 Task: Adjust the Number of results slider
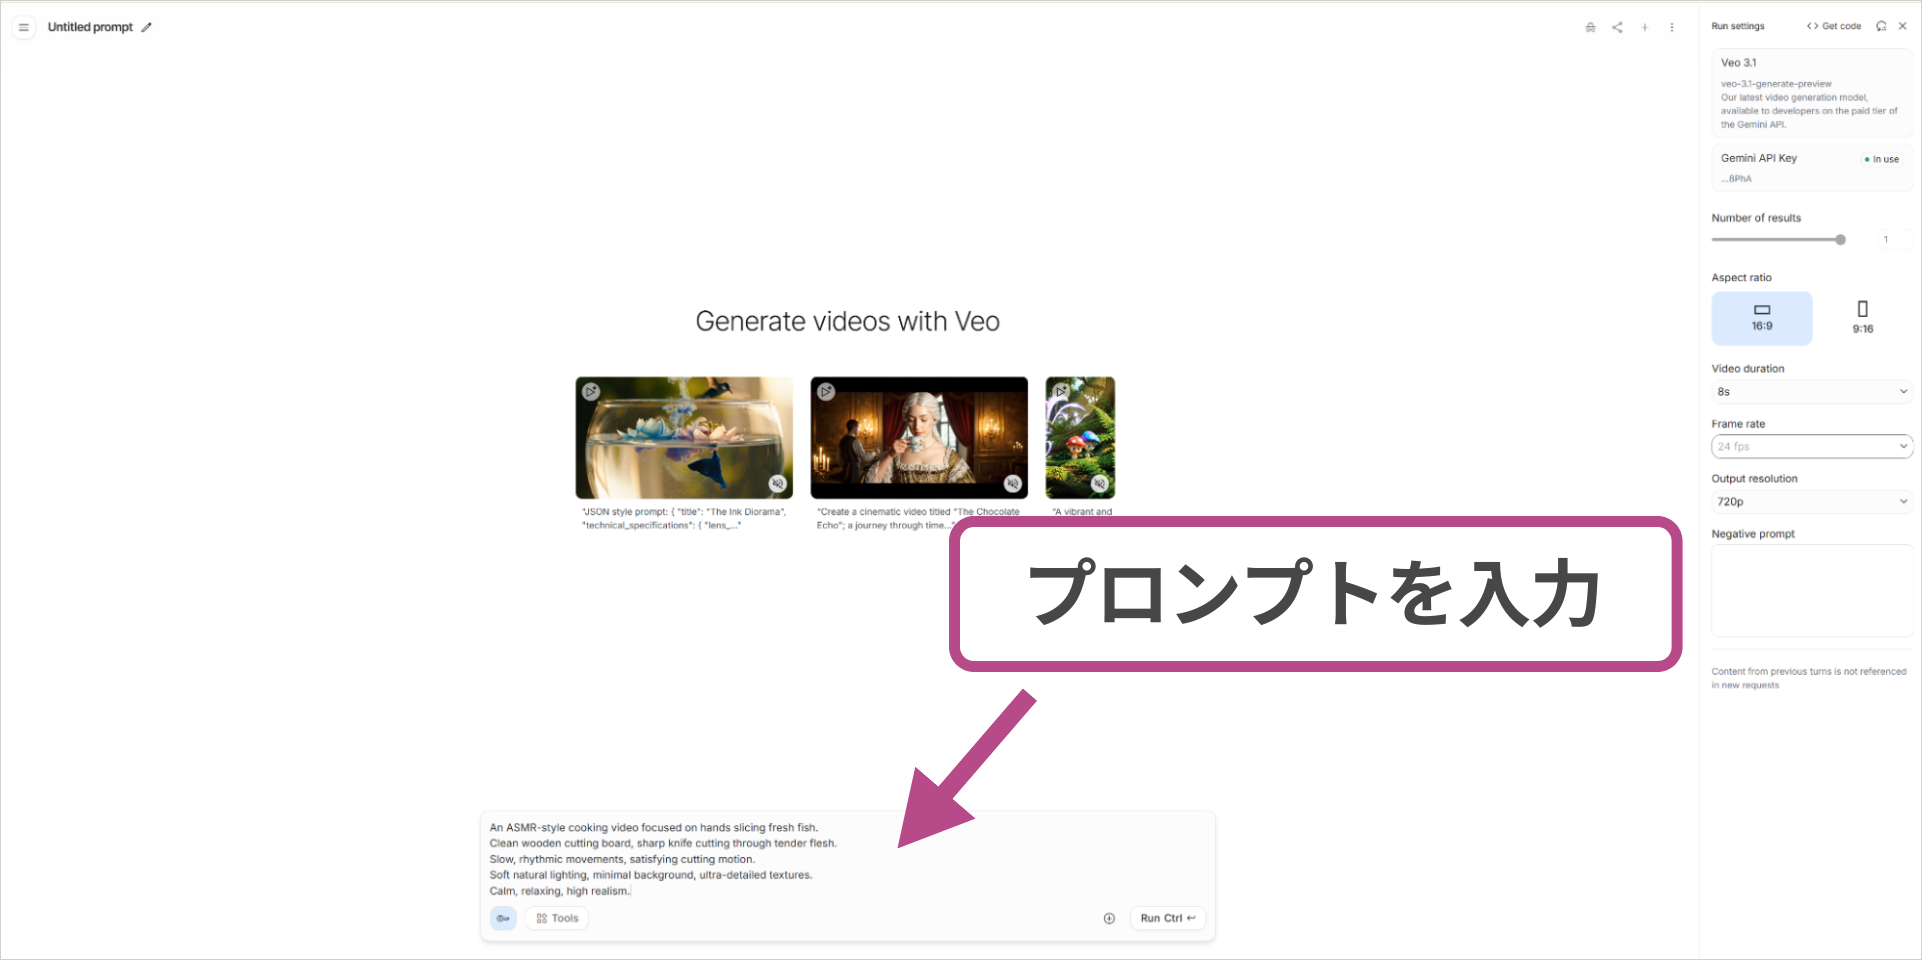(x=1840, y=239)
